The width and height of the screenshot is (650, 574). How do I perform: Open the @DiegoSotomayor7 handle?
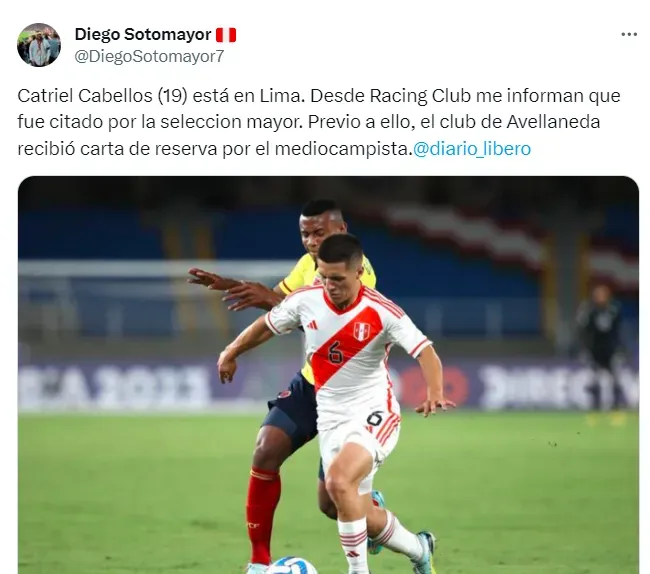[149, 56]
